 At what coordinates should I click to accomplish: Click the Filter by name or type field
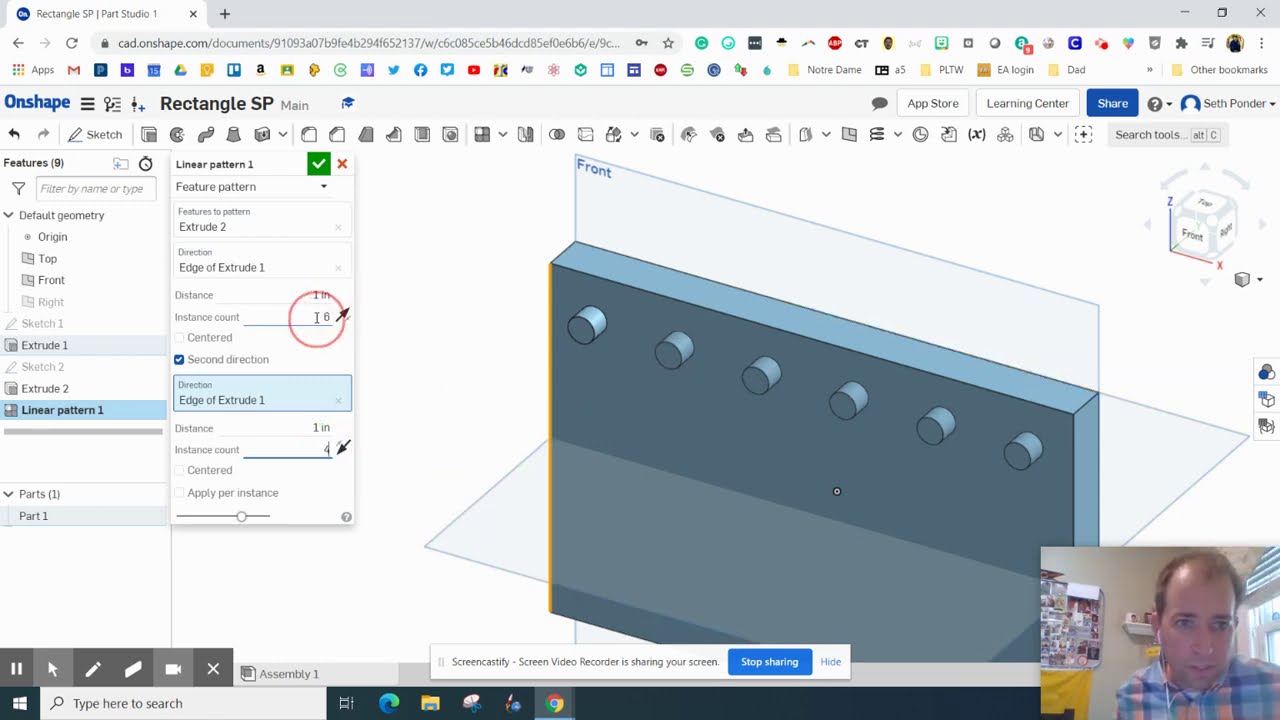click(x=96, y=188)
